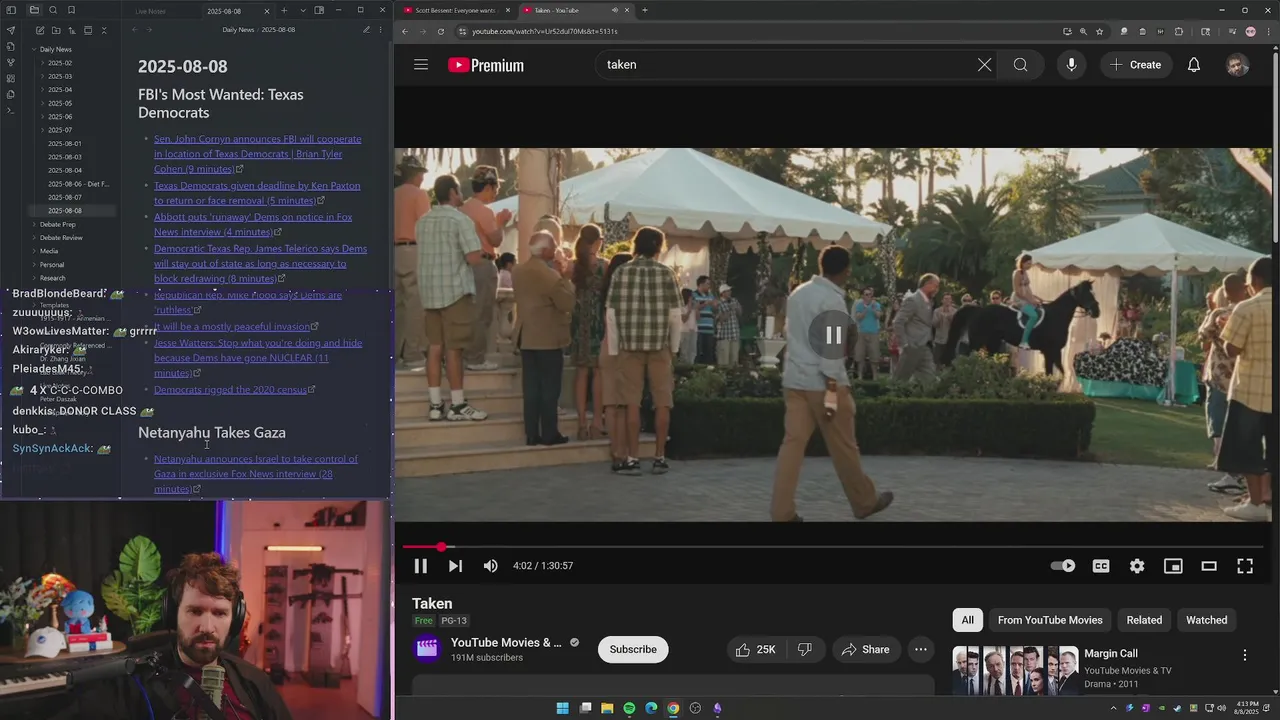1280x720 pixels.
Task: Switch to the Scott Bessent browser tab
Action: click(x=455, y=10)
